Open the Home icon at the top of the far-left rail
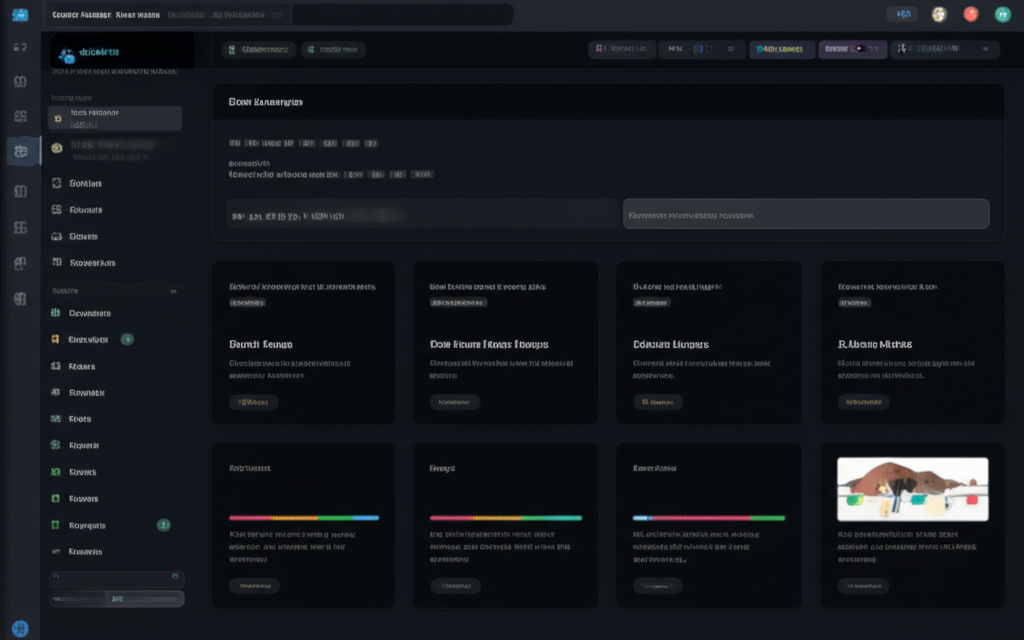1024x640 pixels. click(18, 46)
